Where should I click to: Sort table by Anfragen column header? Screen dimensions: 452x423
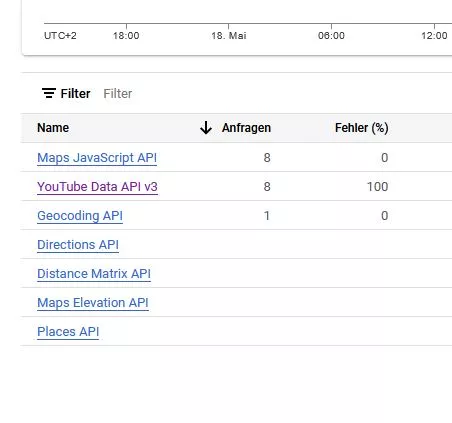(246, 128)
